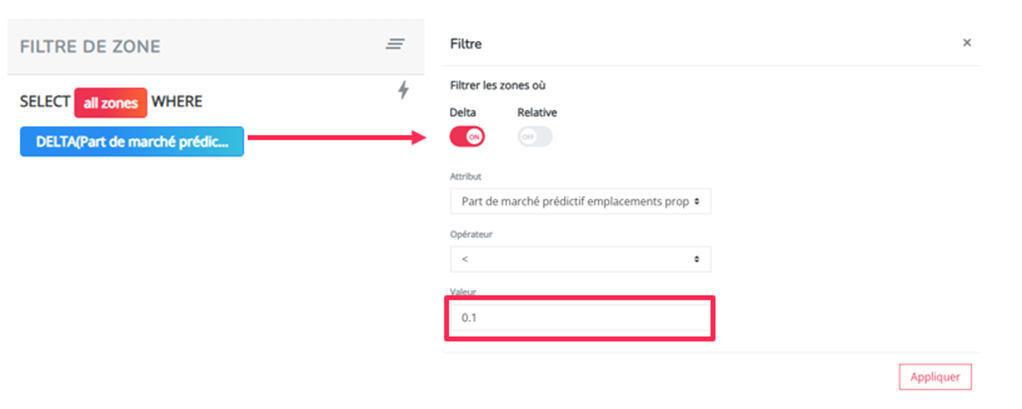The height and width of the screenshot is (409, 1022).
Task: Open the FILTRE DE ZONE menu lines icon
Action: pyautogui.click(x=395, y=44)
